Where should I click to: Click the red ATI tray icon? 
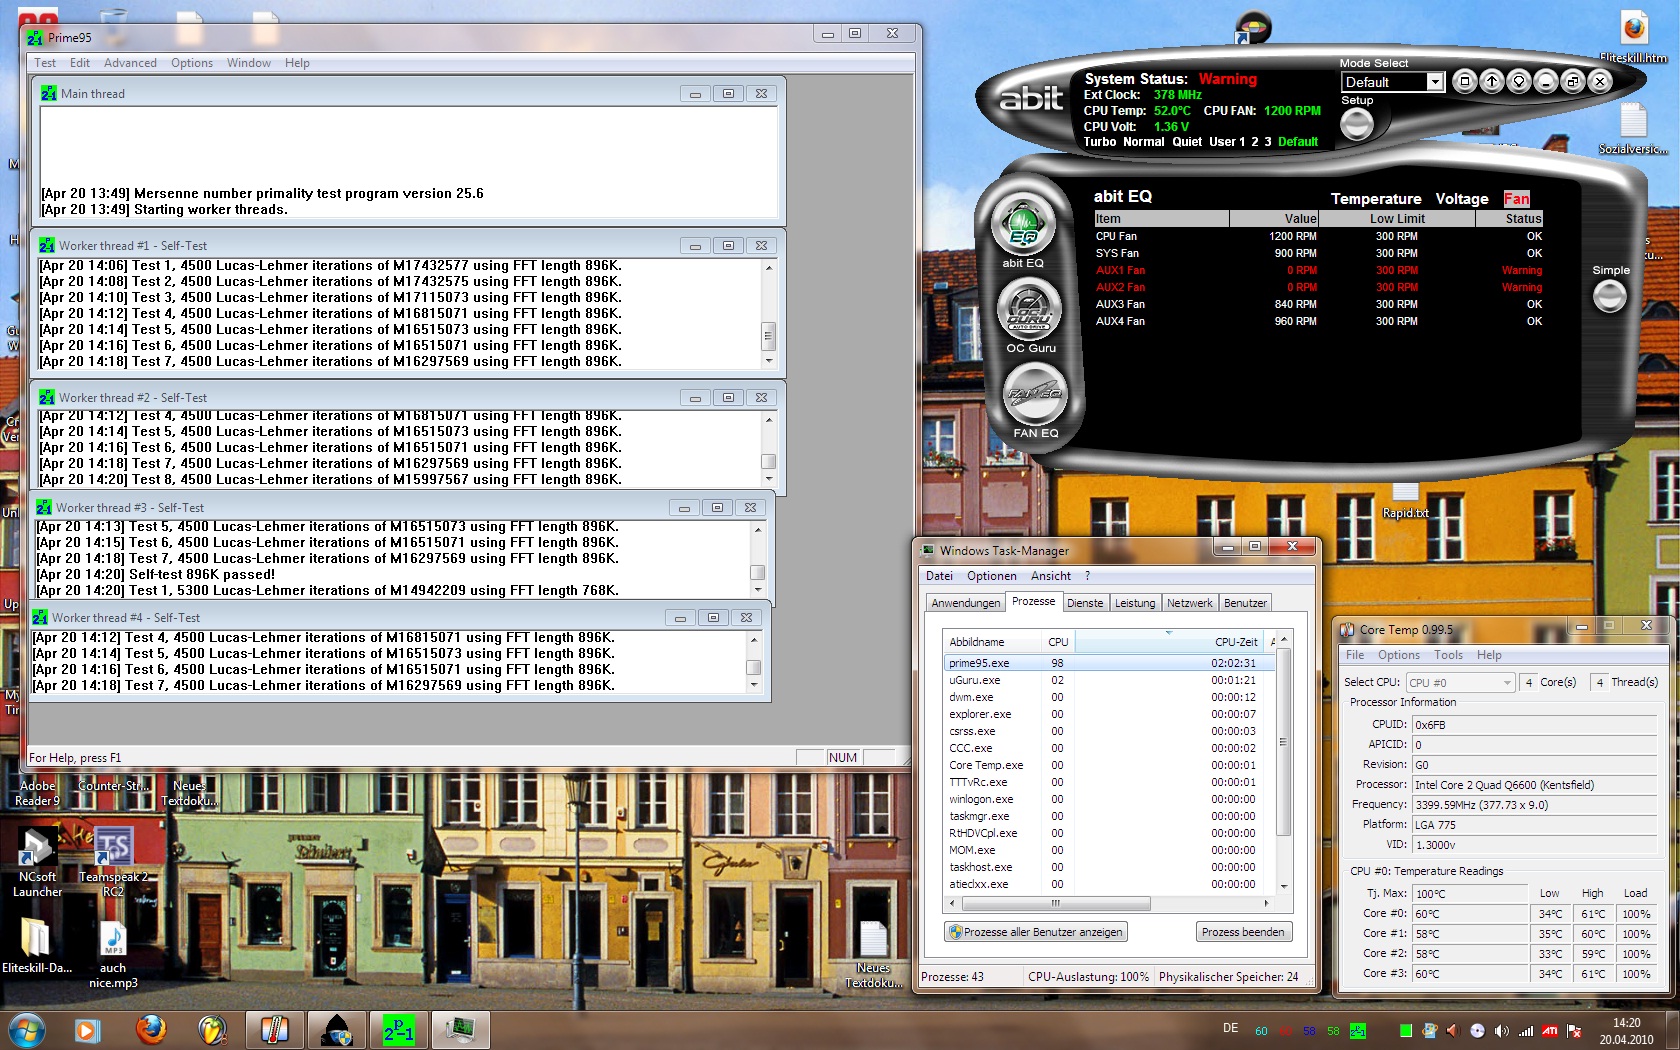point(1549,1031)
